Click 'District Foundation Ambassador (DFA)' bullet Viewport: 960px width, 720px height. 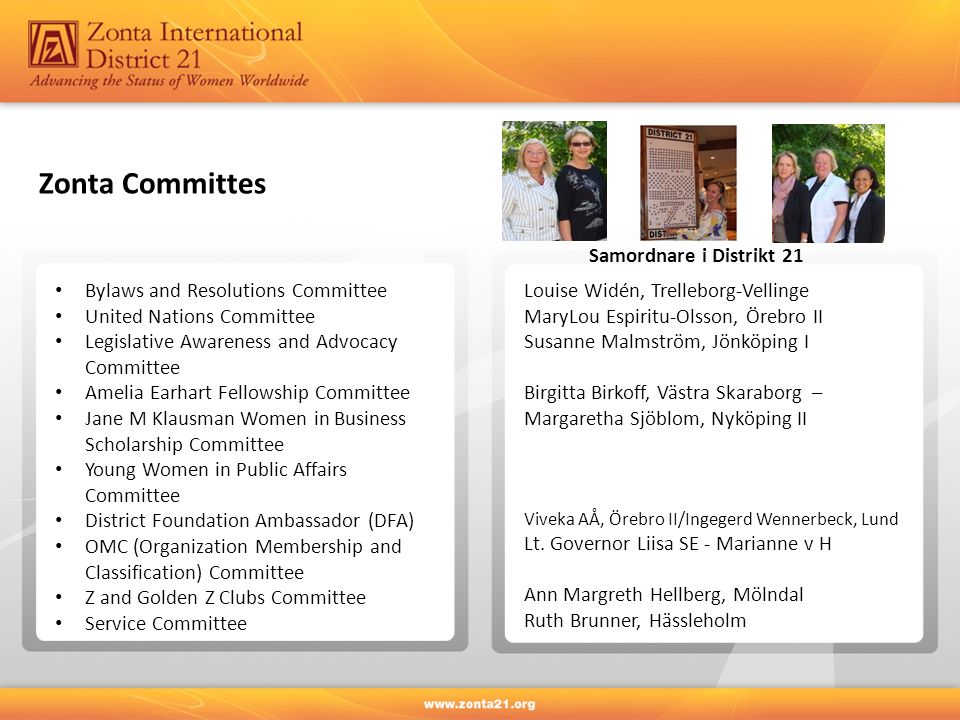[249, 521]
